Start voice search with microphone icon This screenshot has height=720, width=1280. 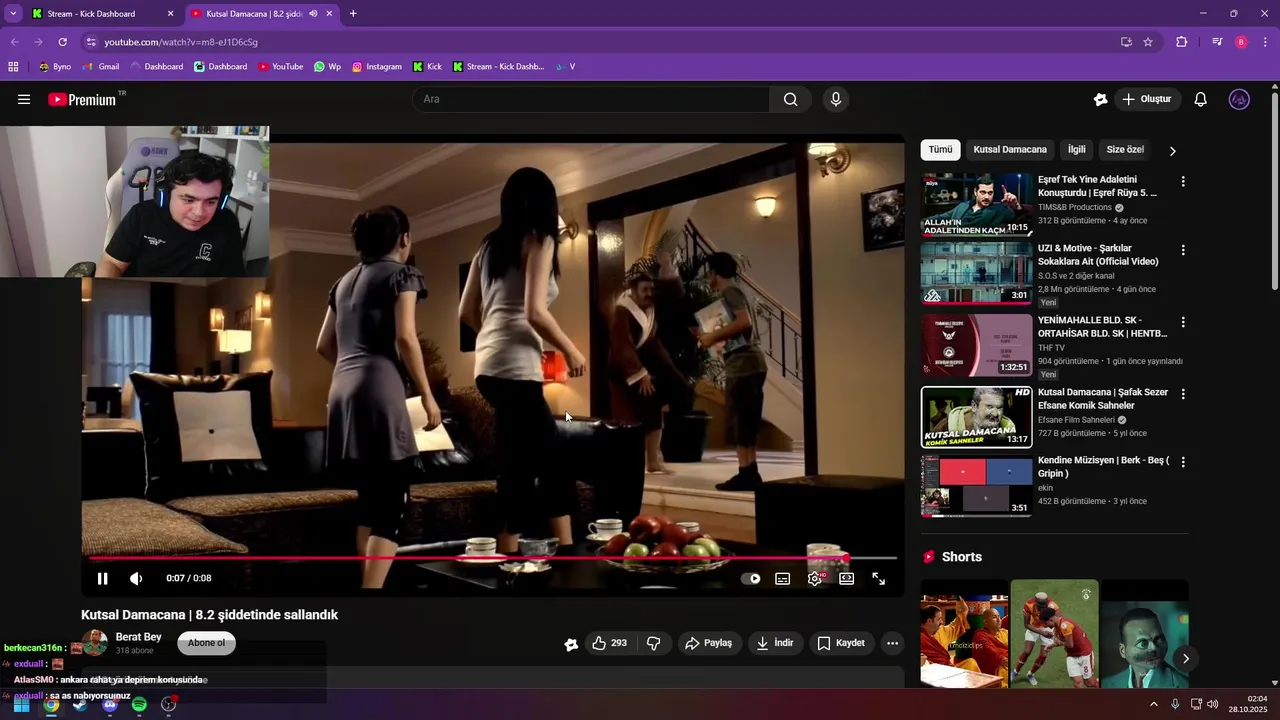[836, 99]
